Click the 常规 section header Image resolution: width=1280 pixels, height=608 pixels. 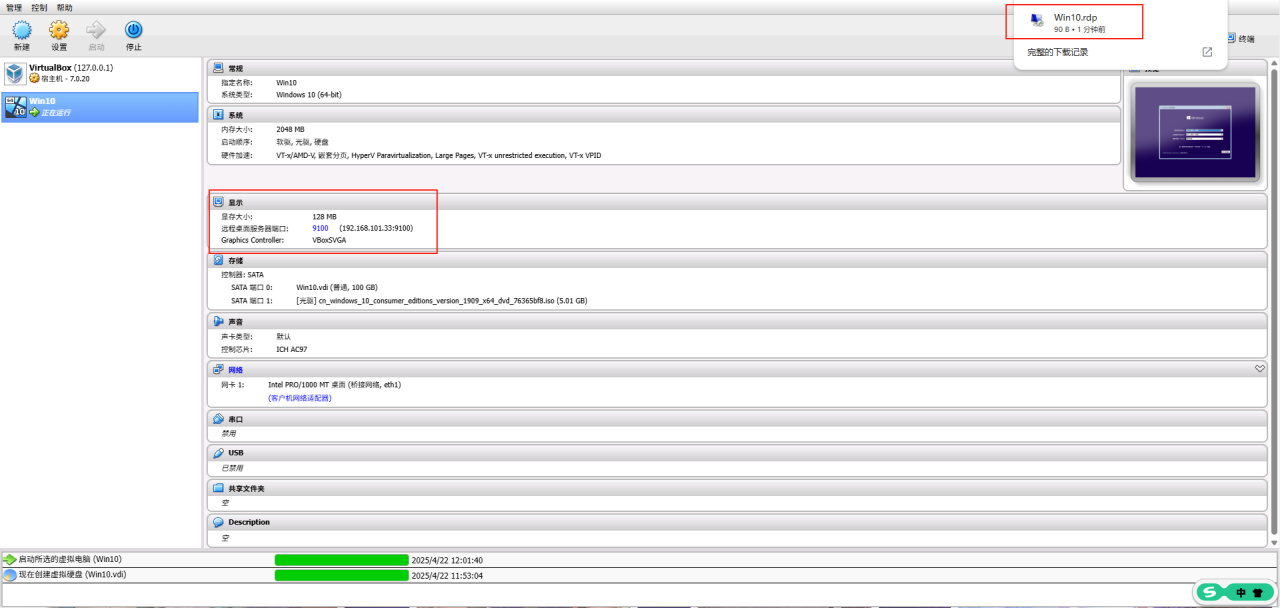pyautogui.click(x=664, y=68)
